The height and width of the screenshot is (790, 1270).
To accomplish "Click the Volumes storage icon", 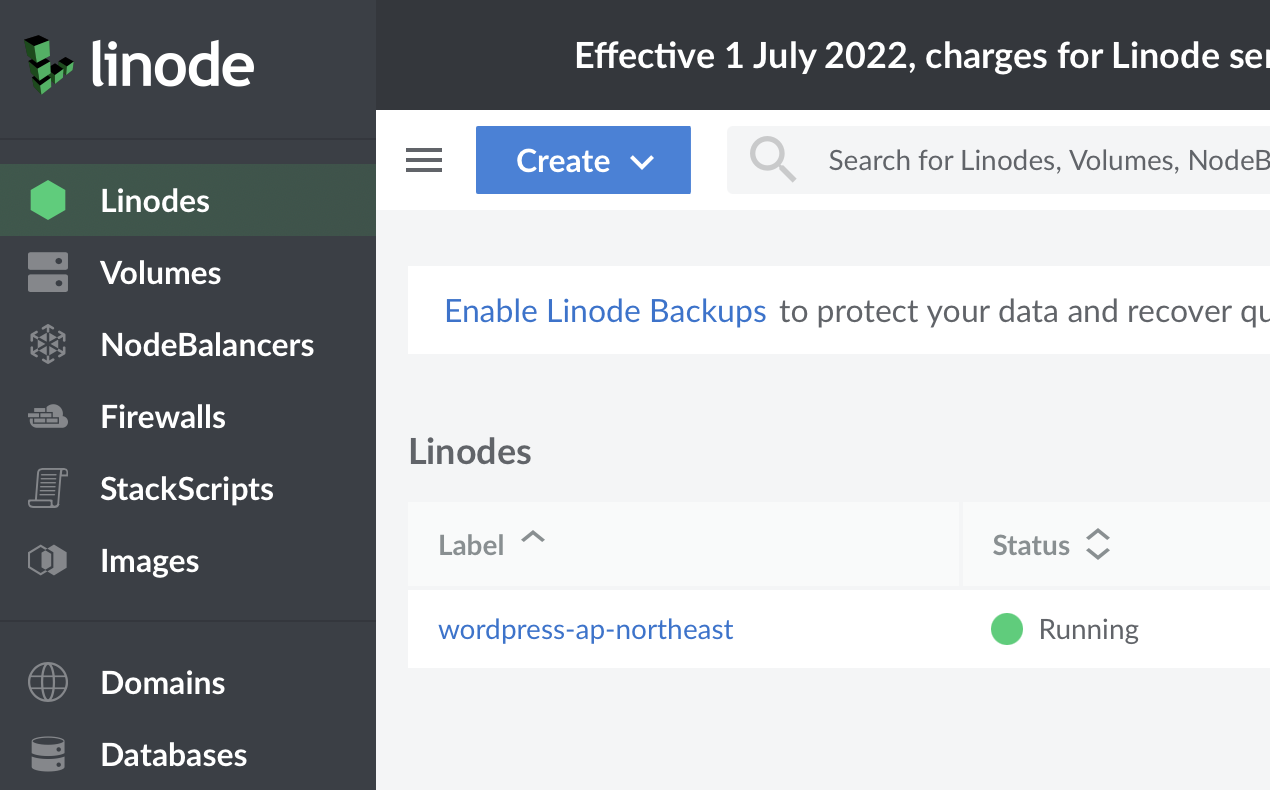I will [48, 273].
